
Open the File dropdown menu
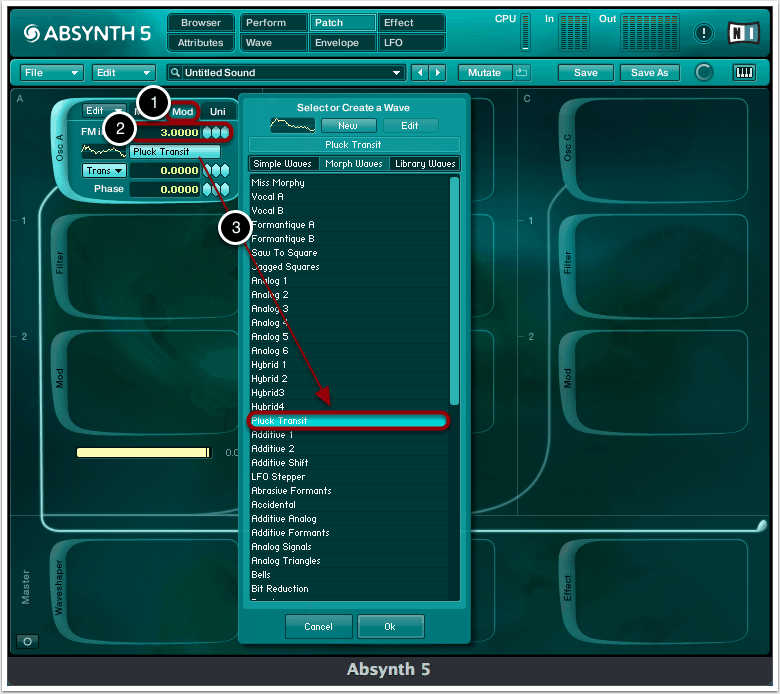pos(51,73)
